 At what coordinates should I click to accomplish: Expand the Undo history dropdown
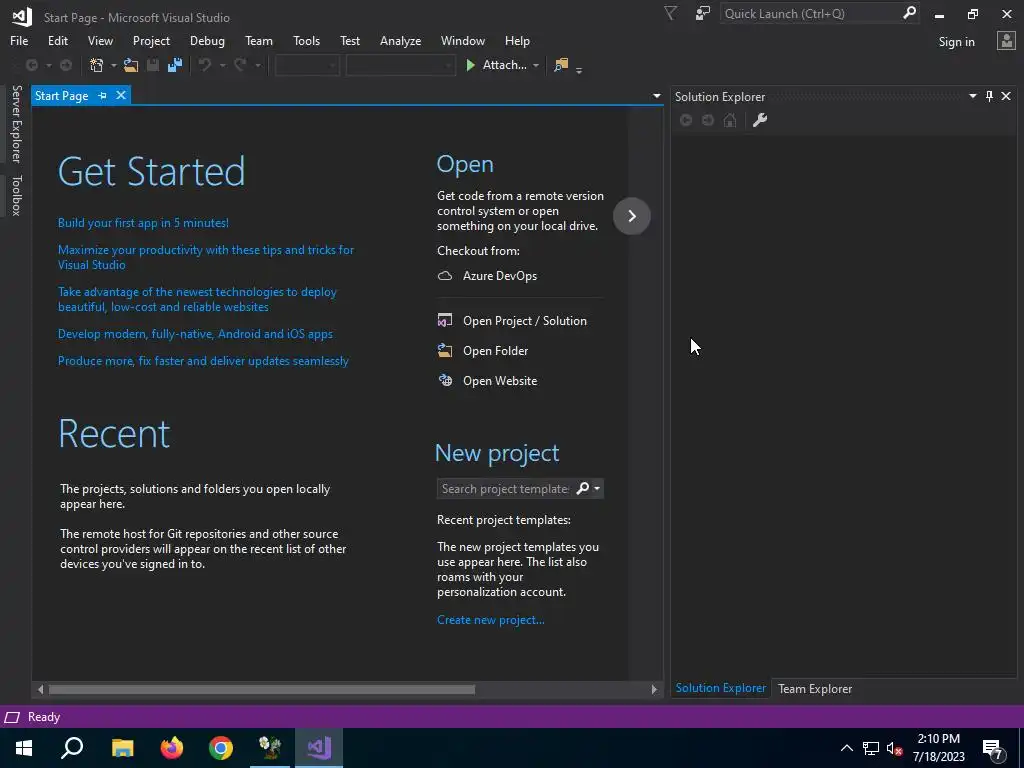(223, 65)
